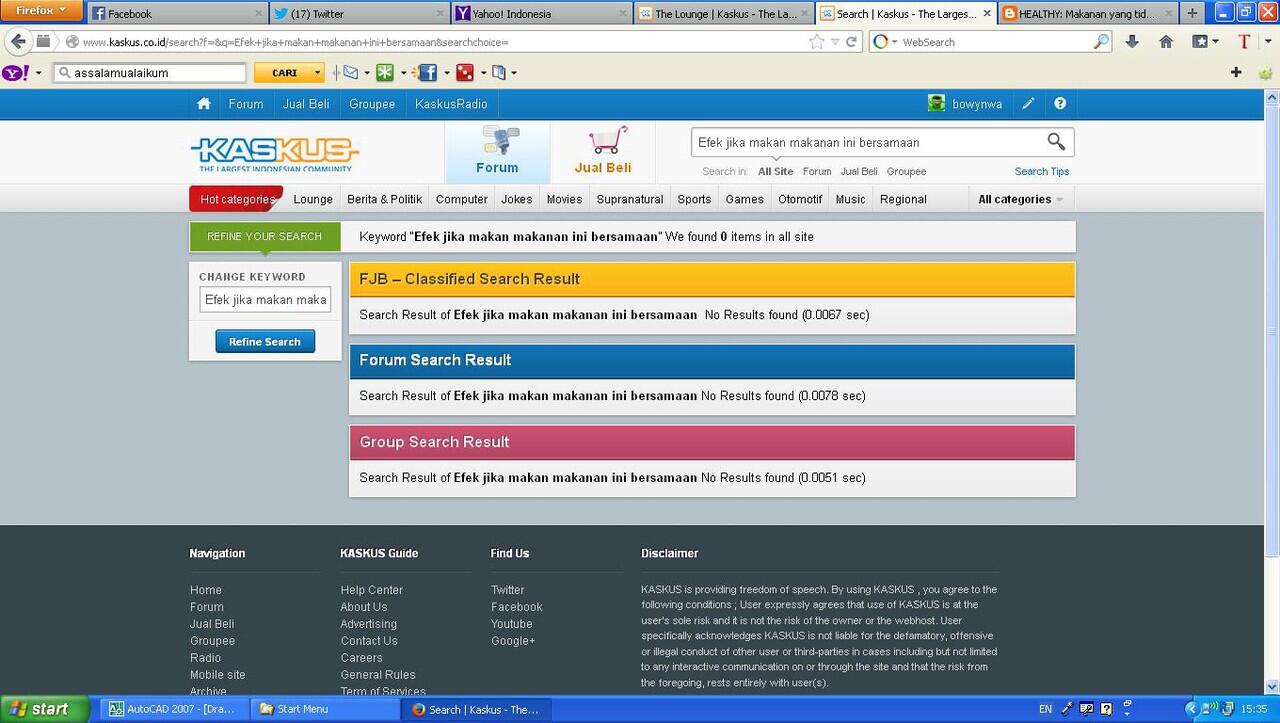Click the pencil icon in Kaskus header

coord(1028,104)
